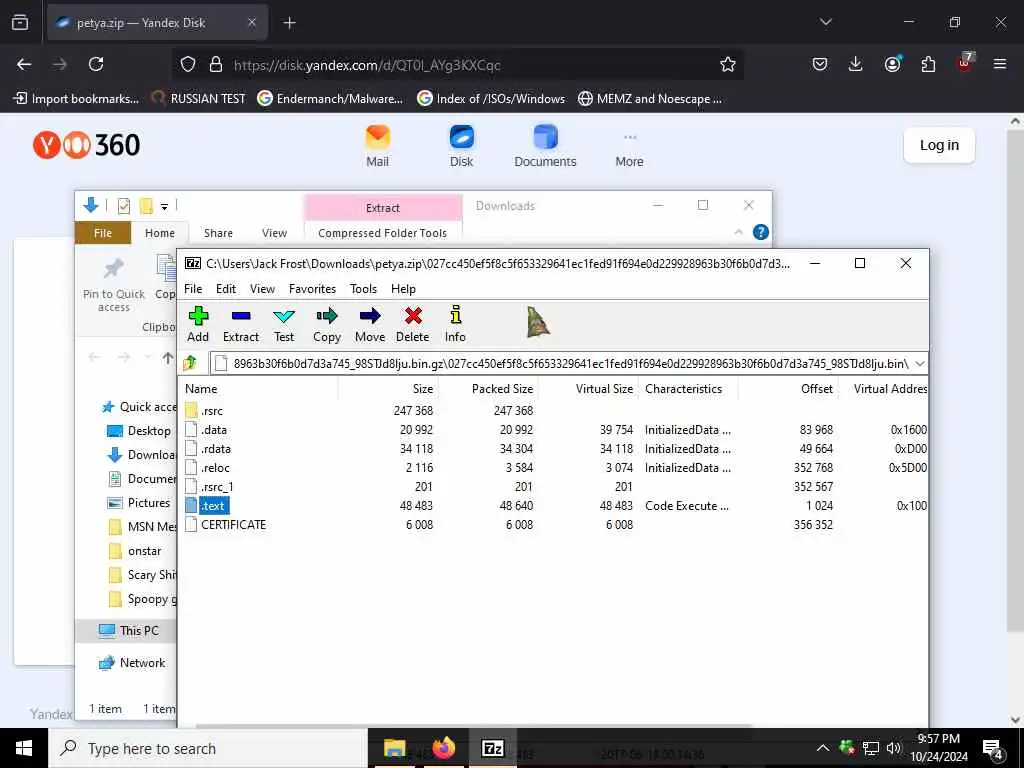Sort by the Name column header
1024x768 pixels.
[x=259, y=389]
